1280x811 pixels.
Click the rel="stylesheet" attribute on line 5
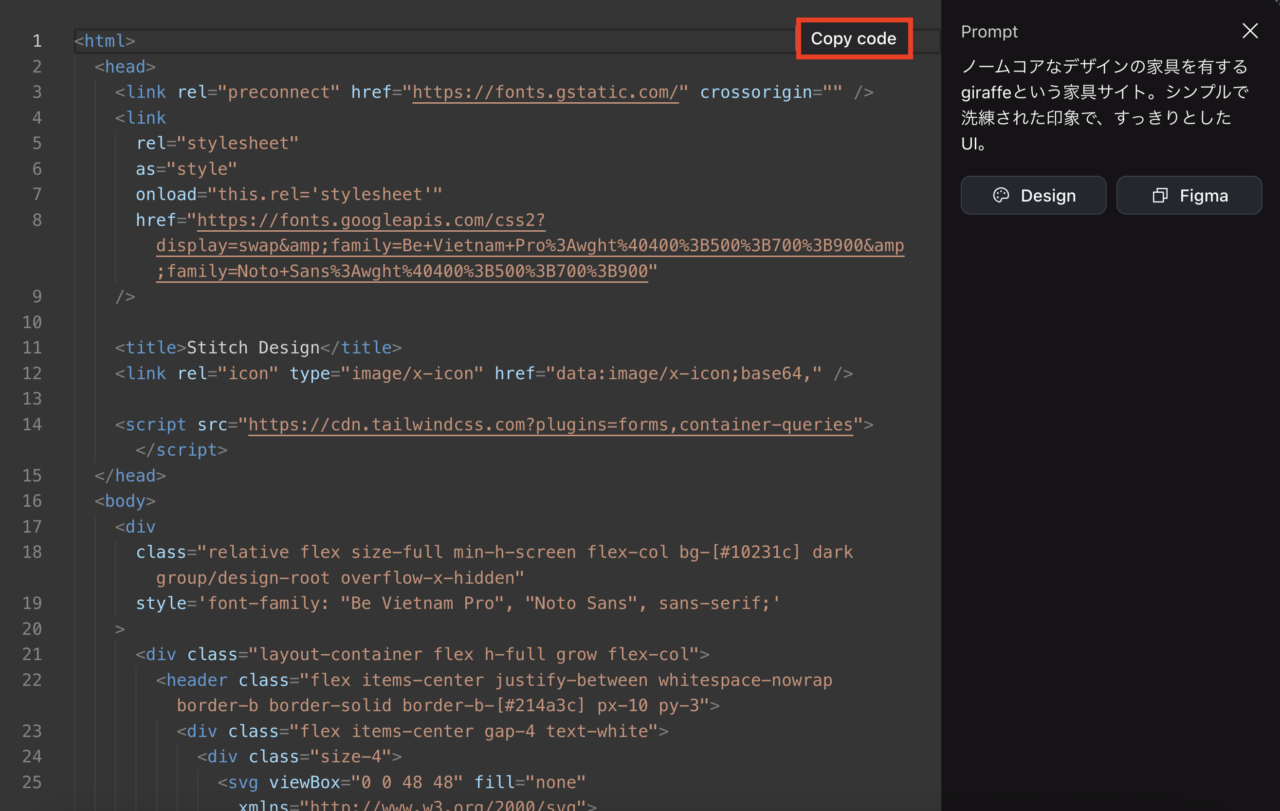217,143
